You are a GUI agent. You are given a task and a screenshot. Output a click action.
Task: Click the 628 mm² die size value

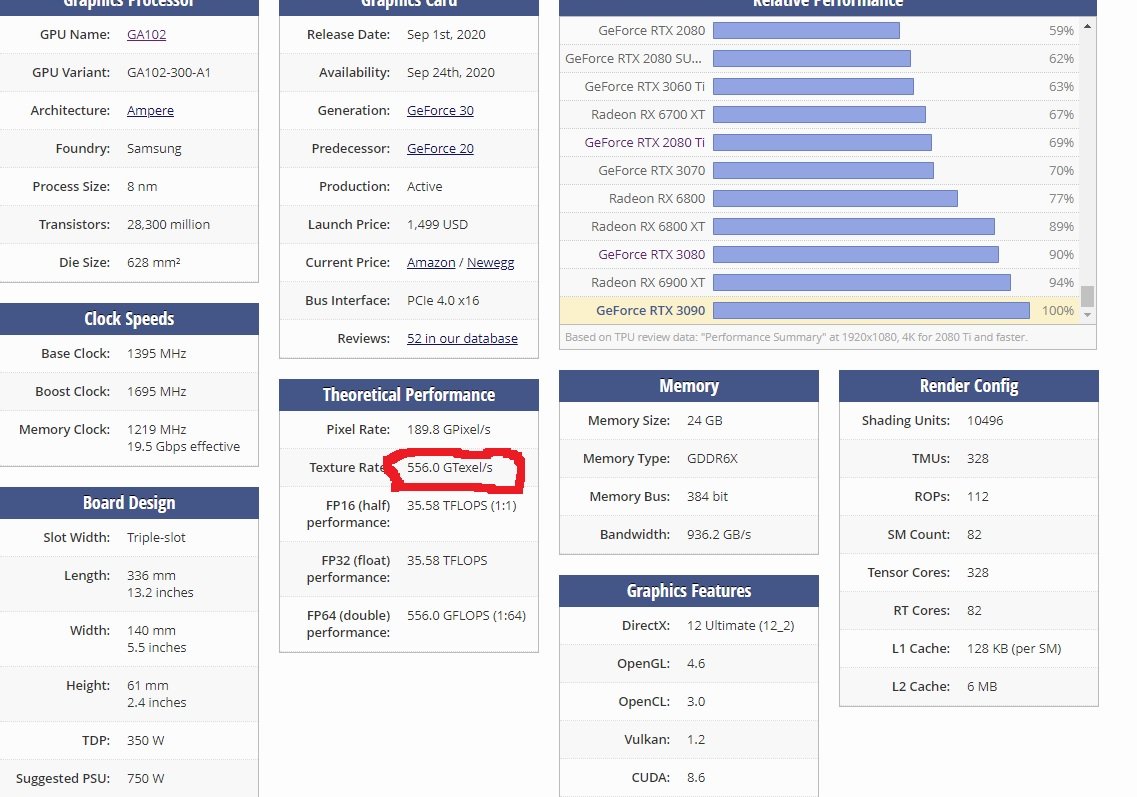[154, 263]
